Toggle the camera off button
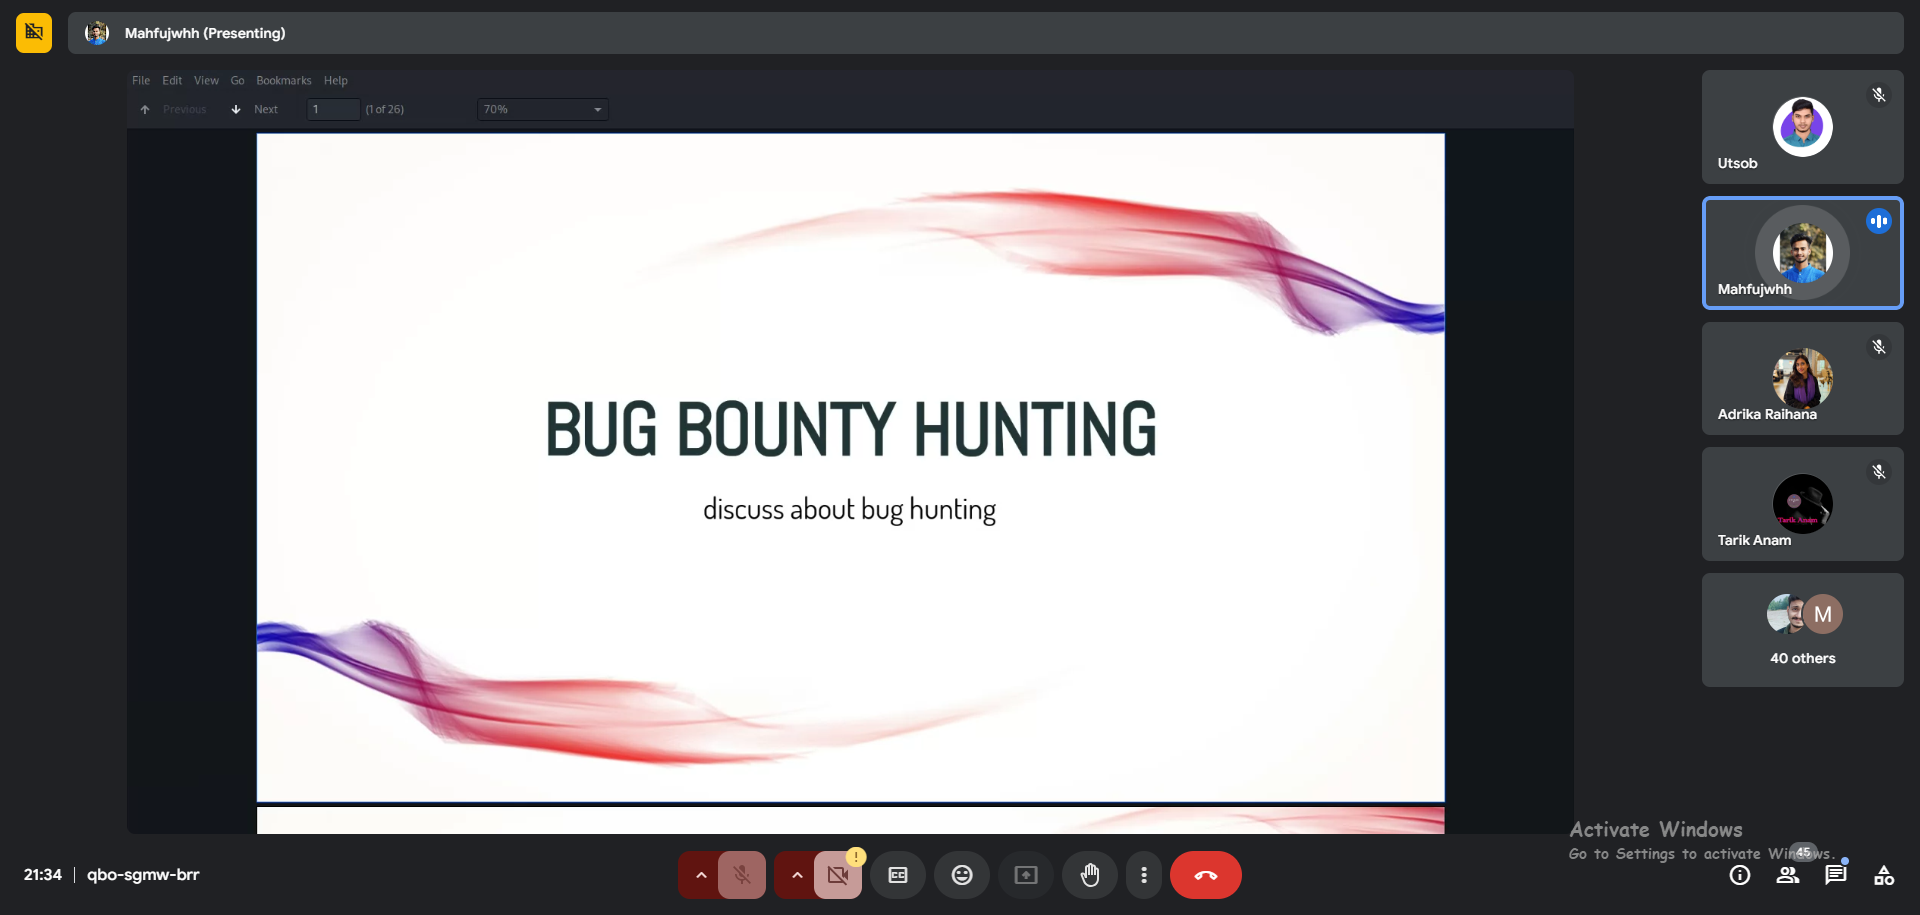 pos(837,875)
